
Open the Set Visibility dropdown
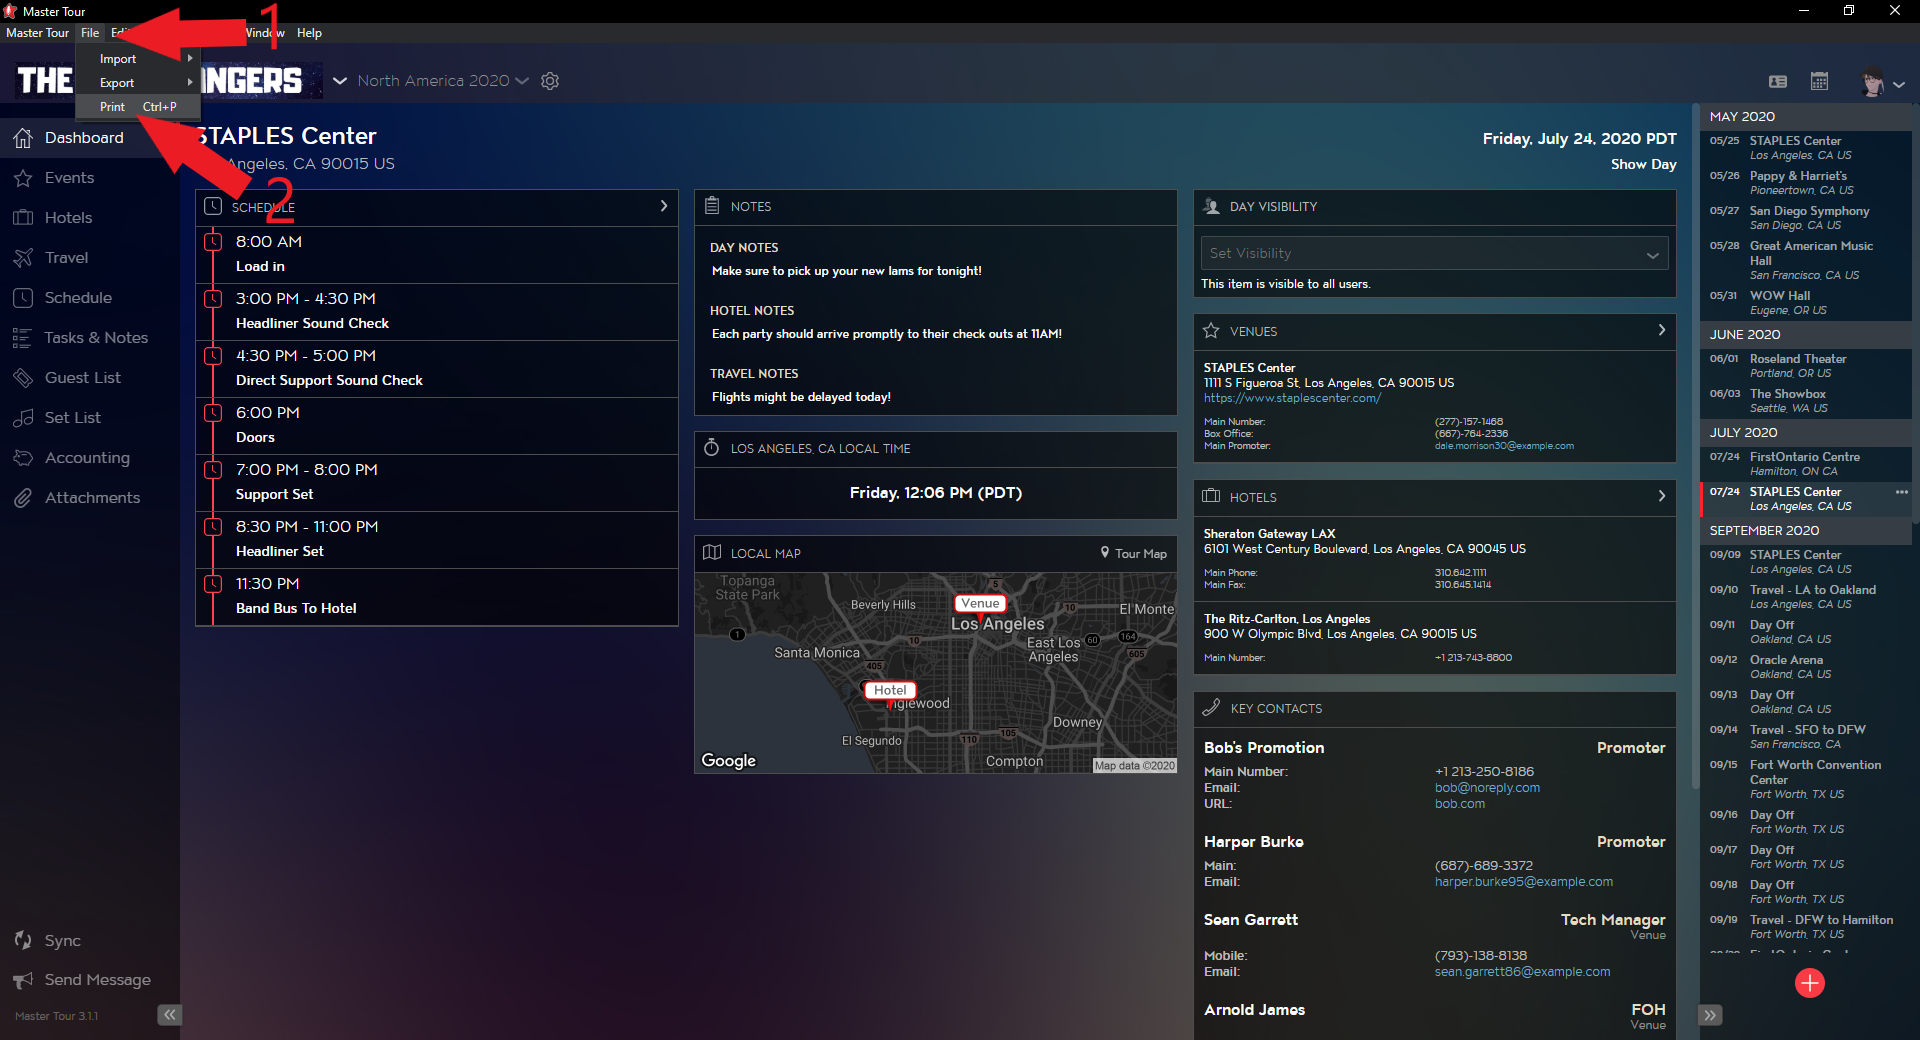click(x=1434, y=254)
